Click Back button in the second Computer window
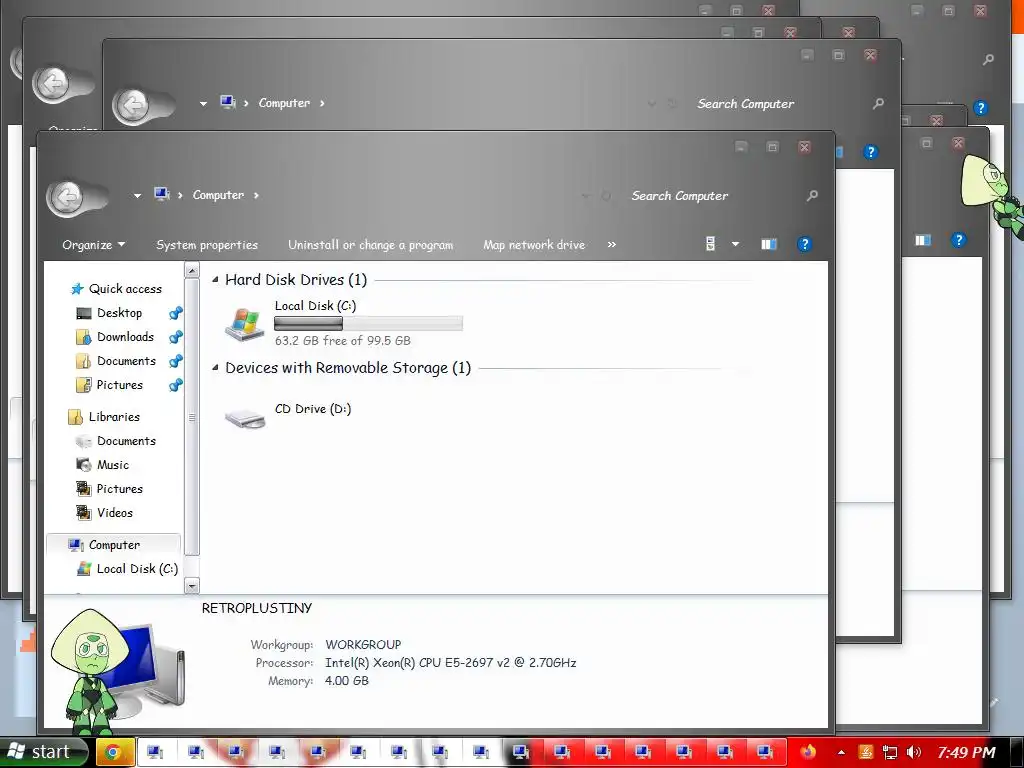 [x=133, y=104]
